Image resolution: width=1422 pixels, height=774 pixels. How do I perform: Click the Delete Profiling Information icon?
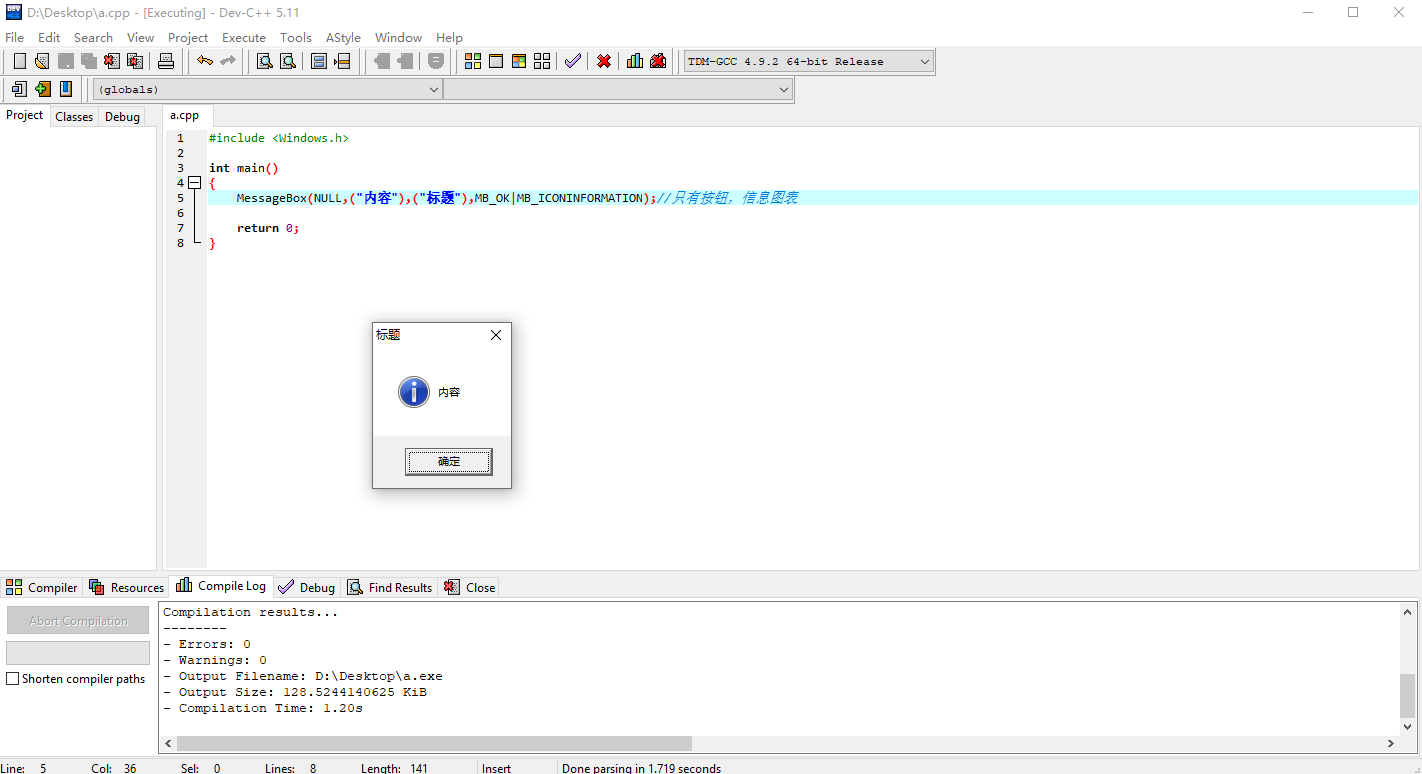(658, 61)
